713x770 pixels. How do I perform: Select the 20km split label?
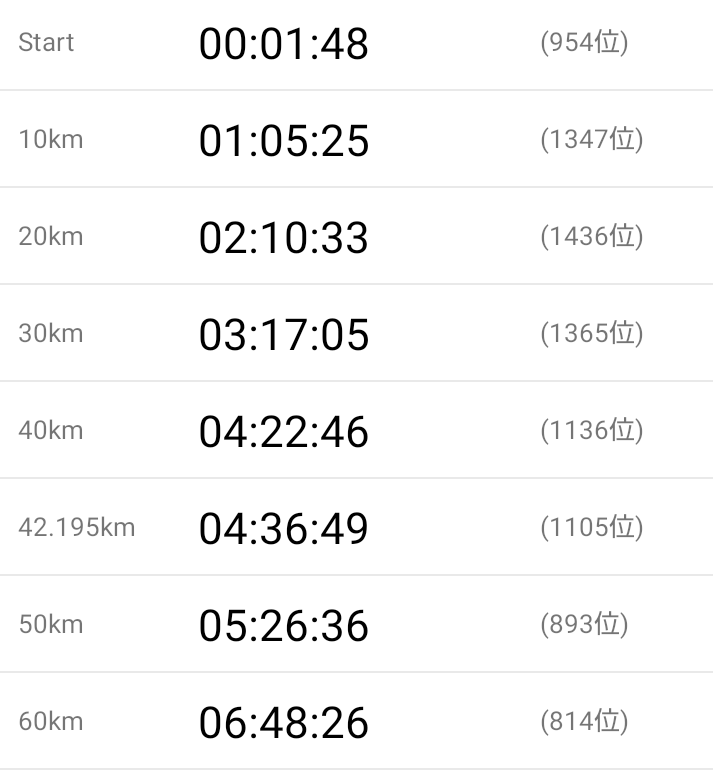coord(51,237)
